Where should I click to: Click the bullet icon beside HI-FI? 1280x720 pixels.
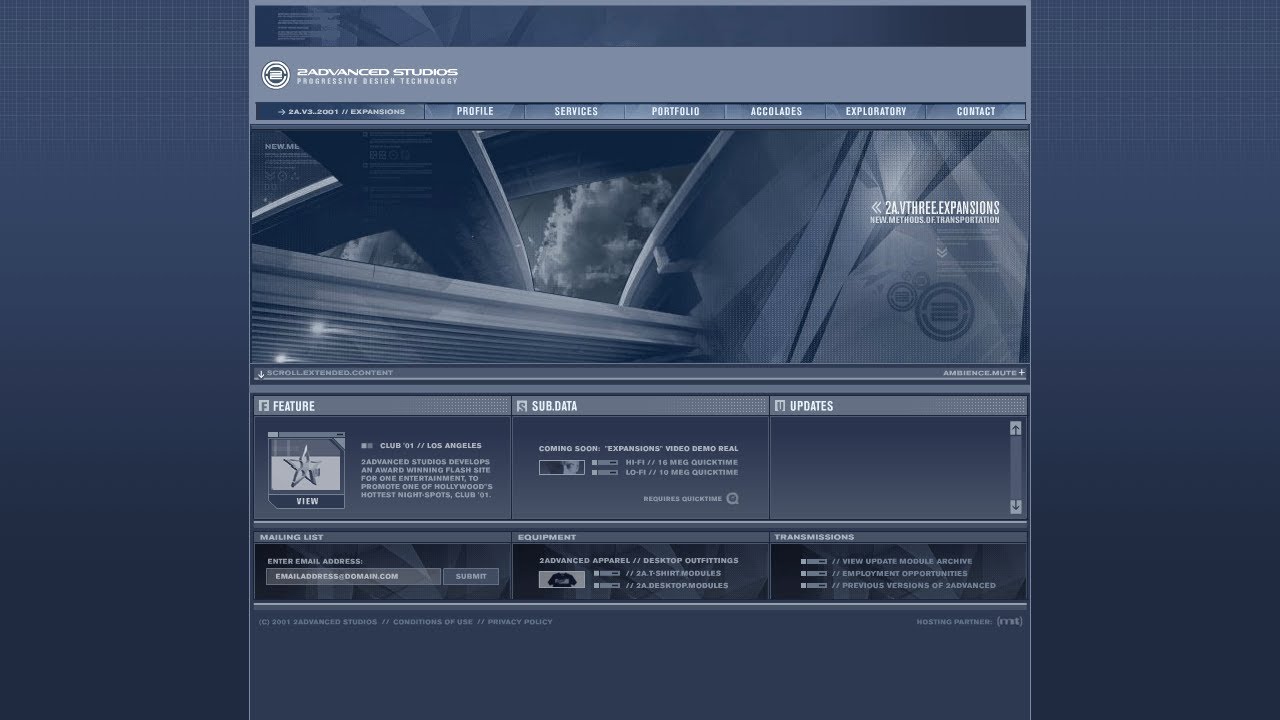click(x=605, y=462)
